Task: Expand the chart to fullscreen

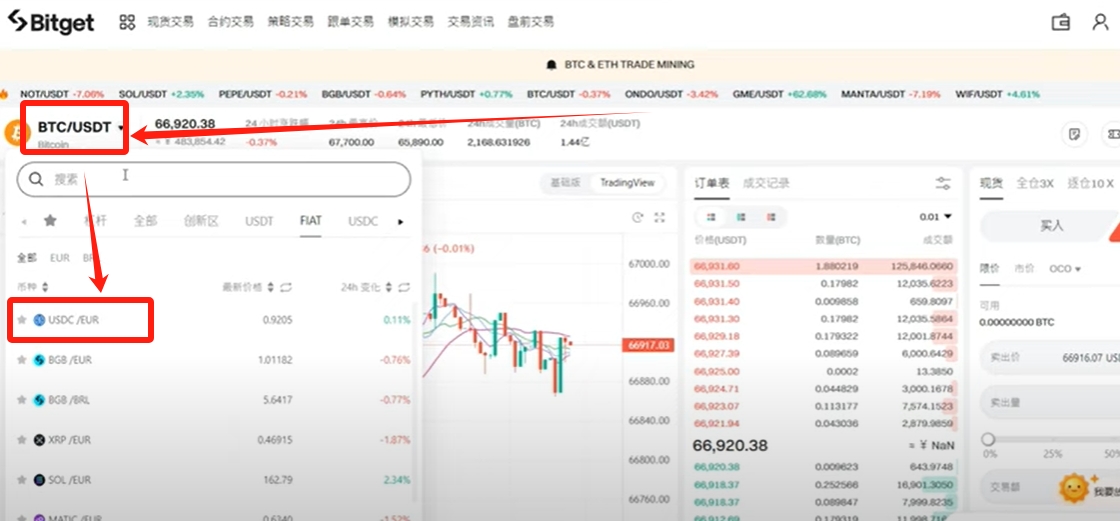Action: point(659,217)
